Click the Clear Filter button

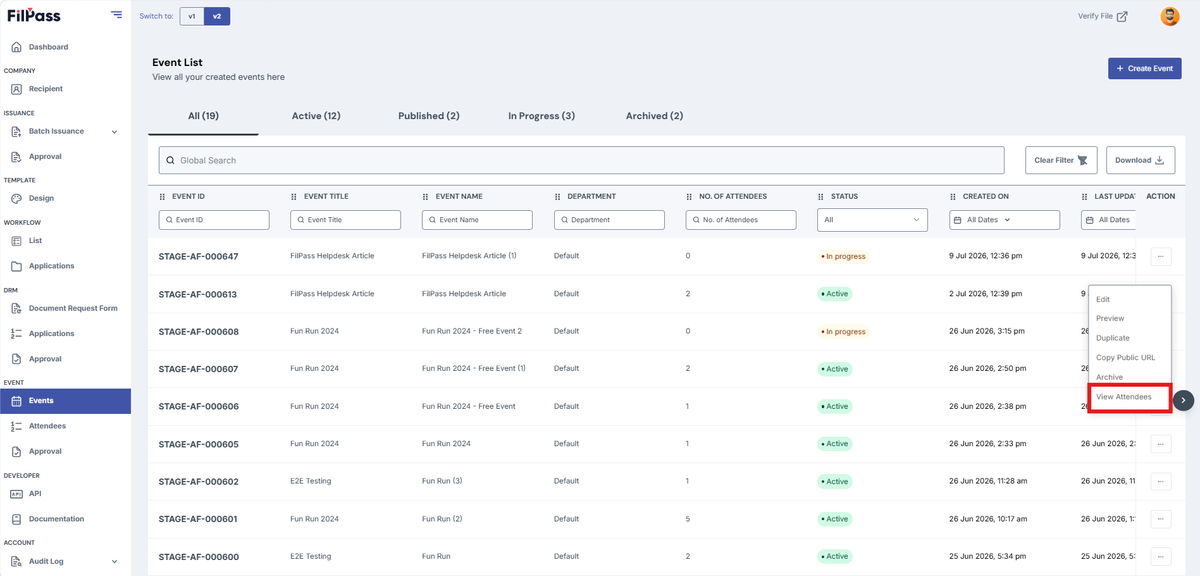[1062, 160]
